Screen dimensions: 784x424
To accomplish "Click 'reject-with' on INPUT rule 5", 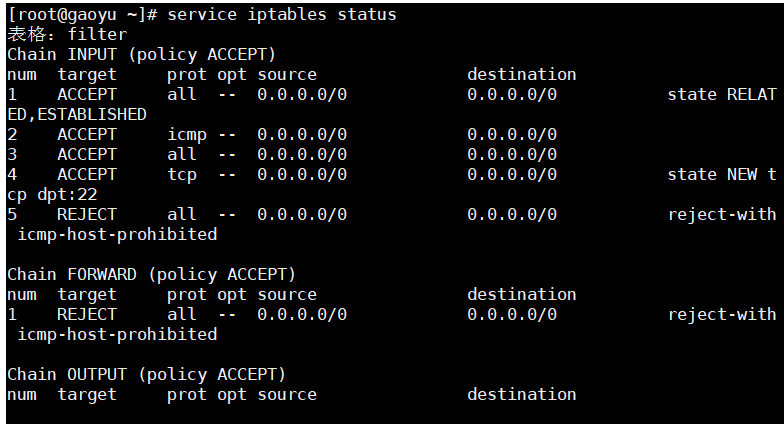I will click(722, 214).
